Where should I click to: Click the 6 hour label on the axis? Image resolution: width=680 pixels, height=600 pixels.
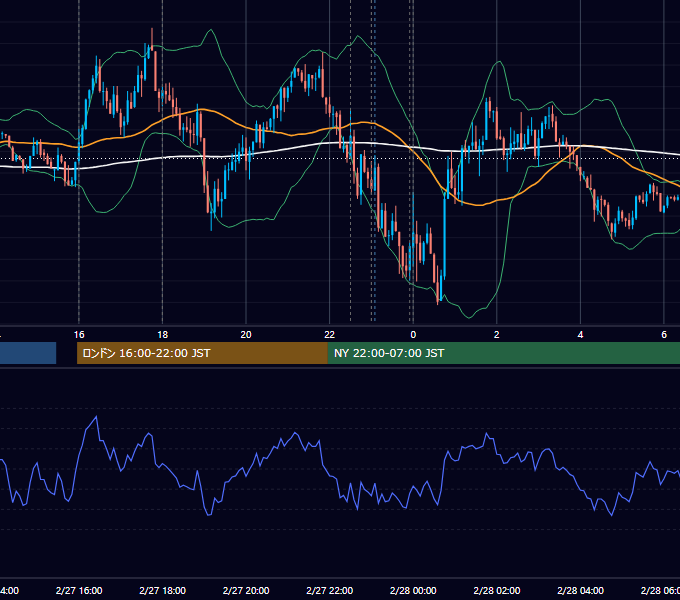pyautogui.click(x=664, y=335)
